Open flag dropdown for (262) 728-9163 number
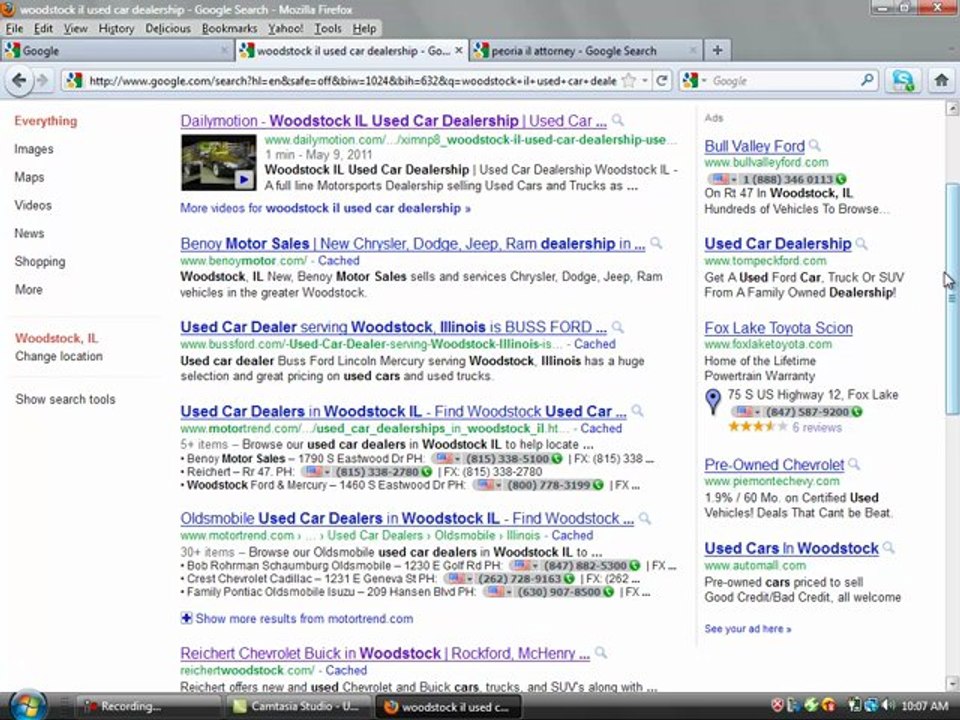This screenshot has width=960, height=720. click(x=459, y=579)
